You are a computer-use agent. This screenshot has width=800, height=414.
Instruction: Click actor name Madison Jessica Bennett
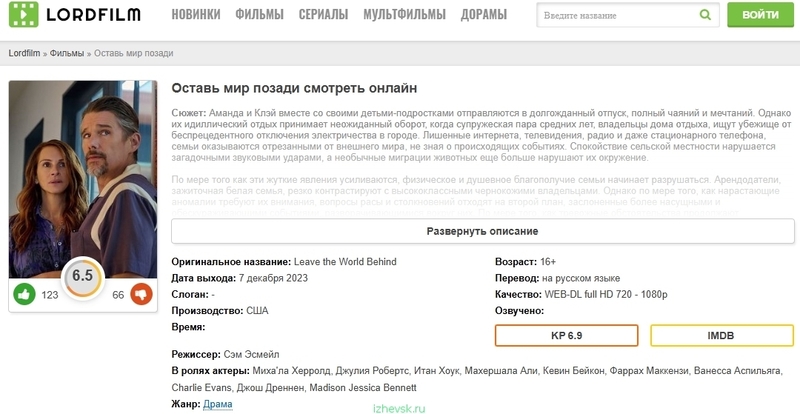363,388
